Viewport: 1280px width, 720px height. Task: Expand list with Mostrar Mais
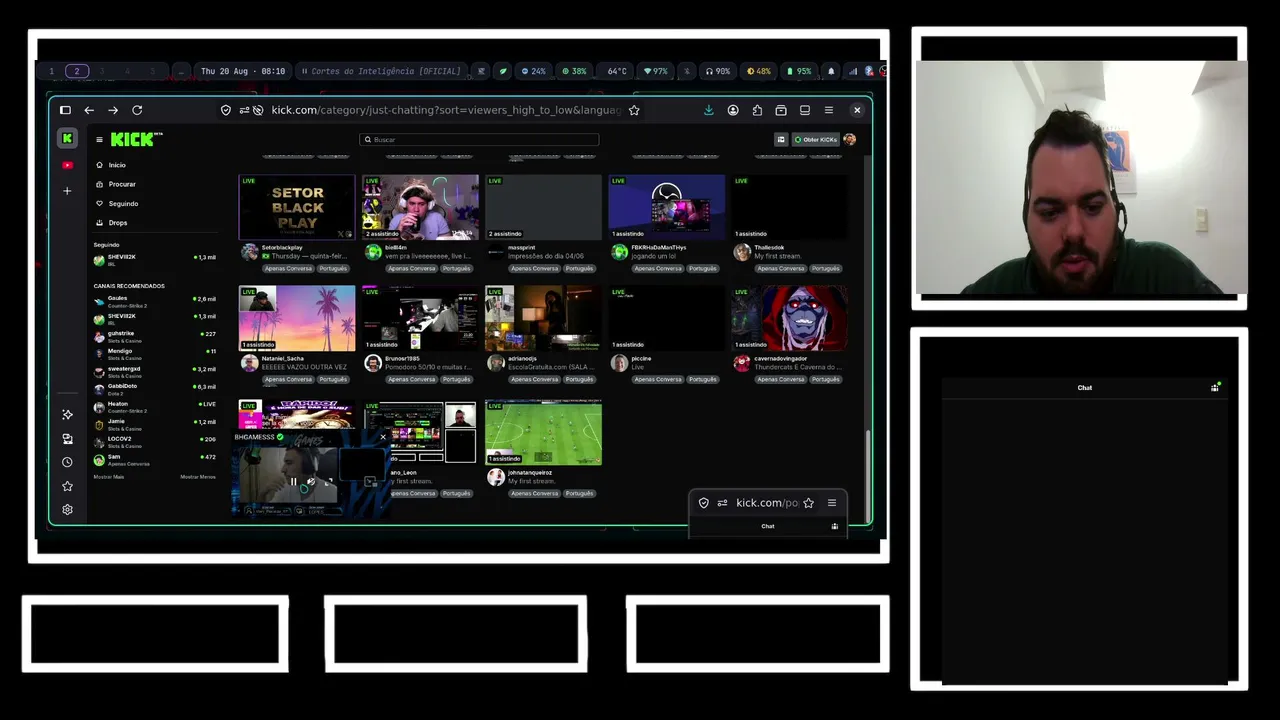[x=109, y=477]
